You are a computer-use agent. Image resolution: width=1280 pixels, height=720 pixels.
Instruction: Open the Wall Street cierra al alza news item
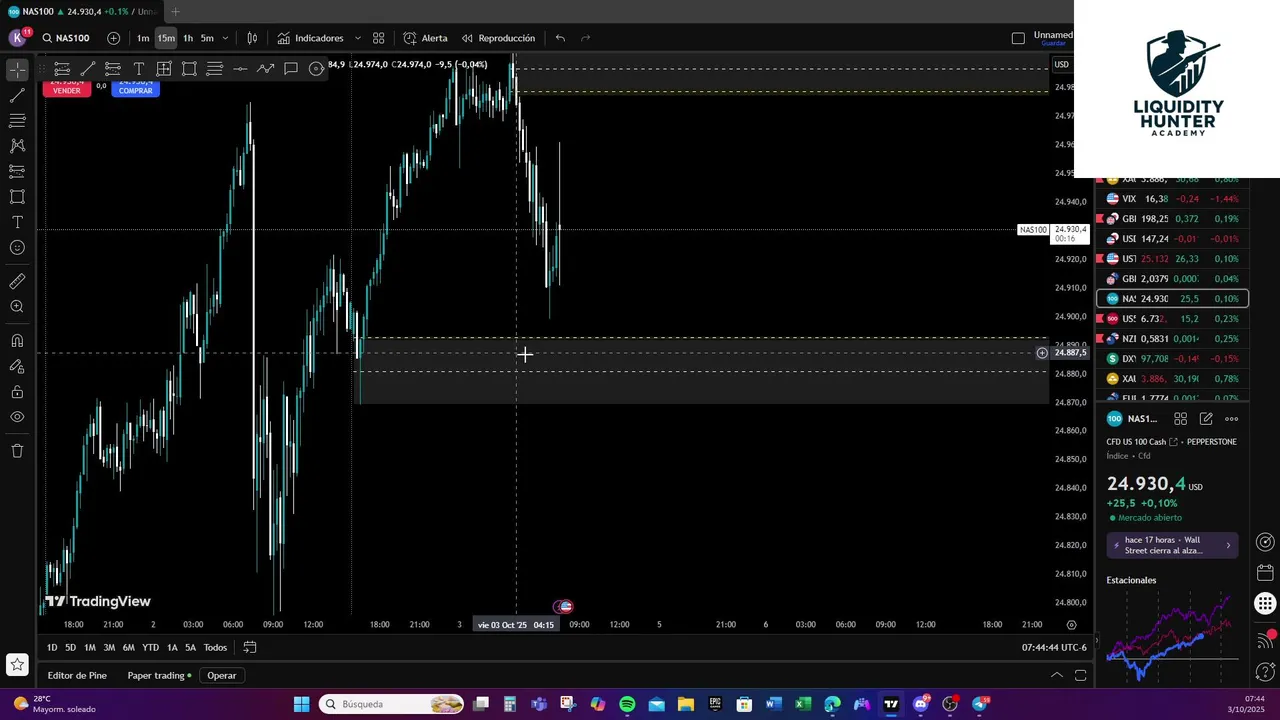click(1172, 545)
